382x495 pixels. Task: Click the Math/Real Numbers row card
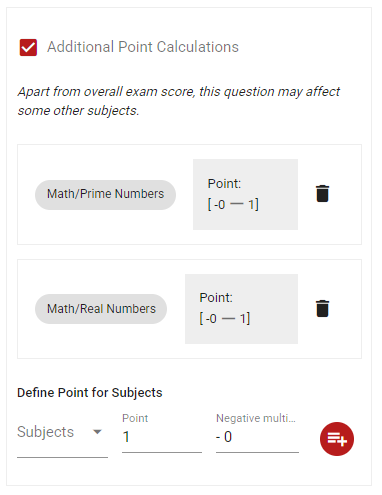189,309
